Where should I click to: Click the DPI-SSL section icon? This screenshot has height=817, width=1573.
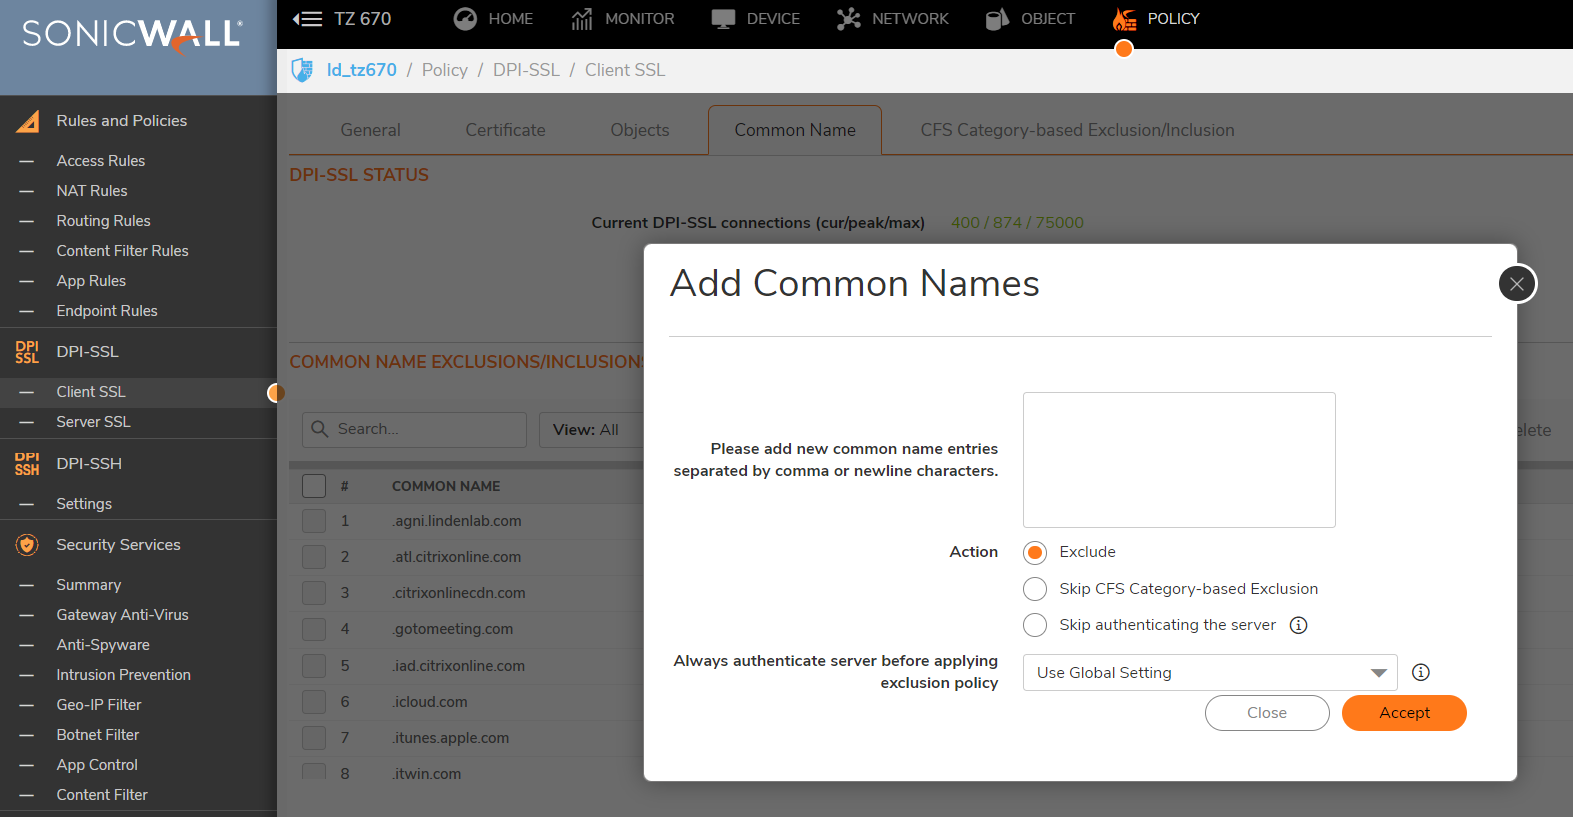pos(27,352)
